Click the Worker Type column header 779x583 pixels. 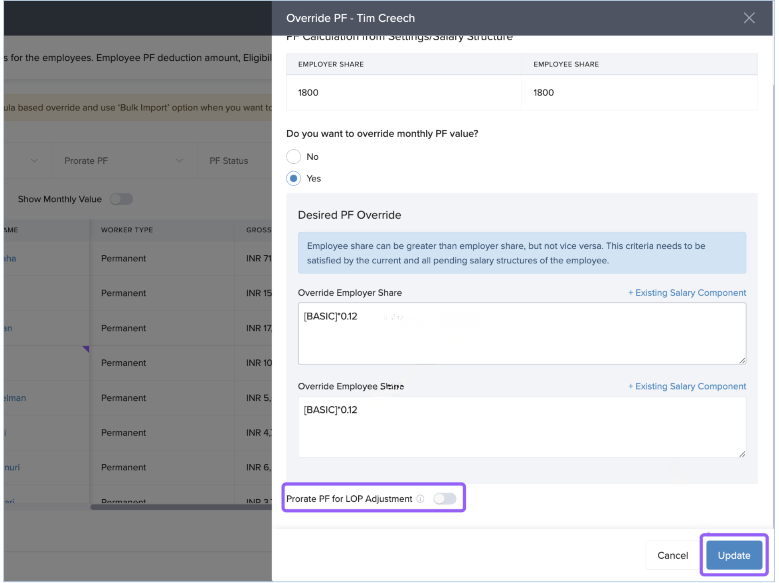coord(127,230)
